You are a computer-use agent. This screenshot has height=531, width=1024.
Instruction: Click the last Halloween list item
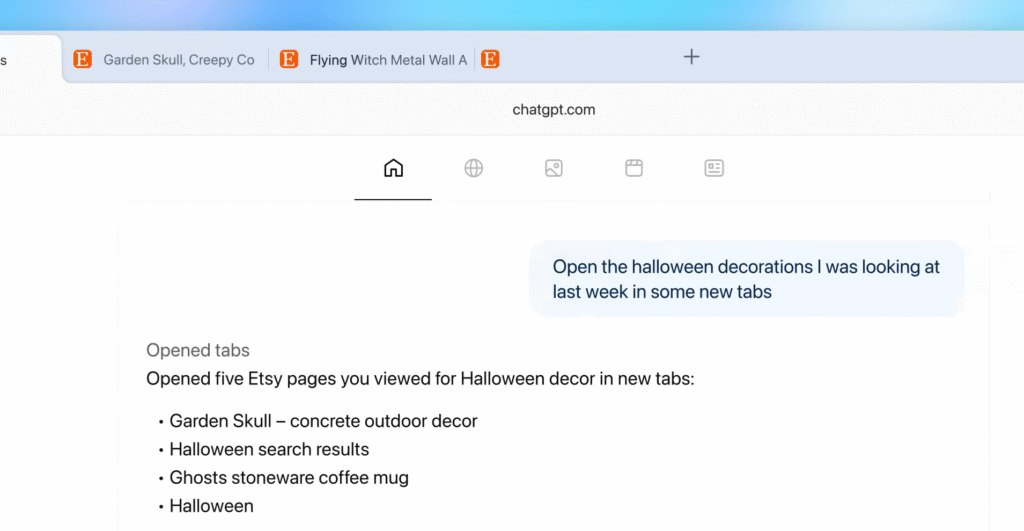point(211,506)
